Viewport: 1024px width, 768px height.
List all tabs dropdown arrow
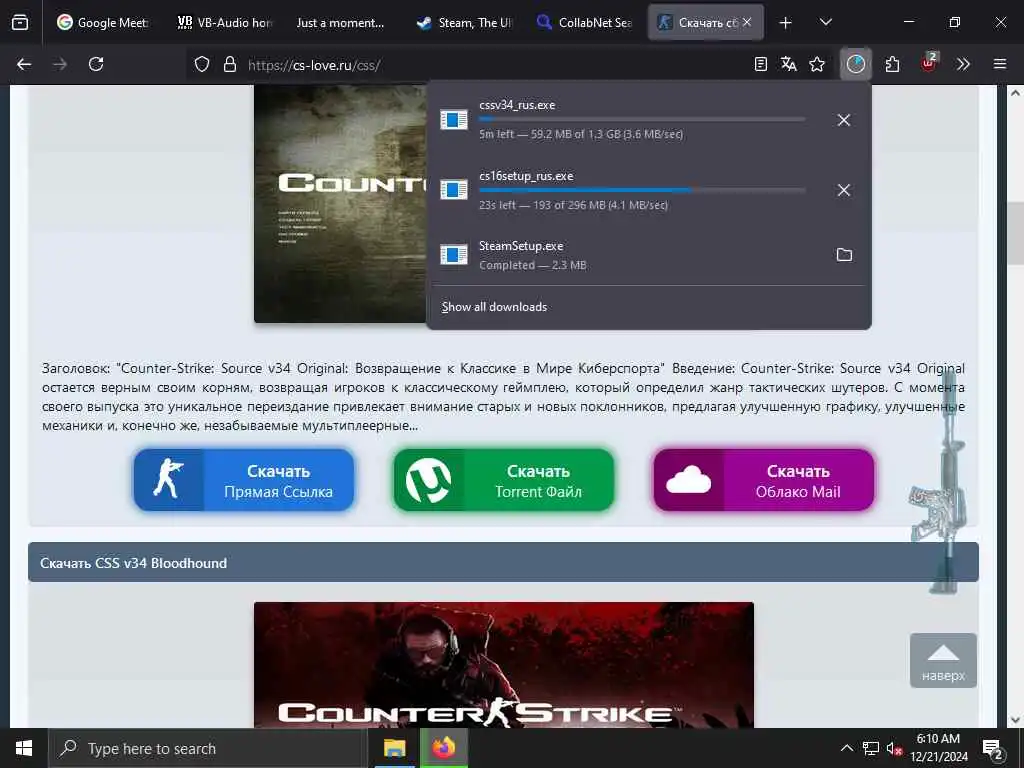pyautogui.click(x=825, y=22)
